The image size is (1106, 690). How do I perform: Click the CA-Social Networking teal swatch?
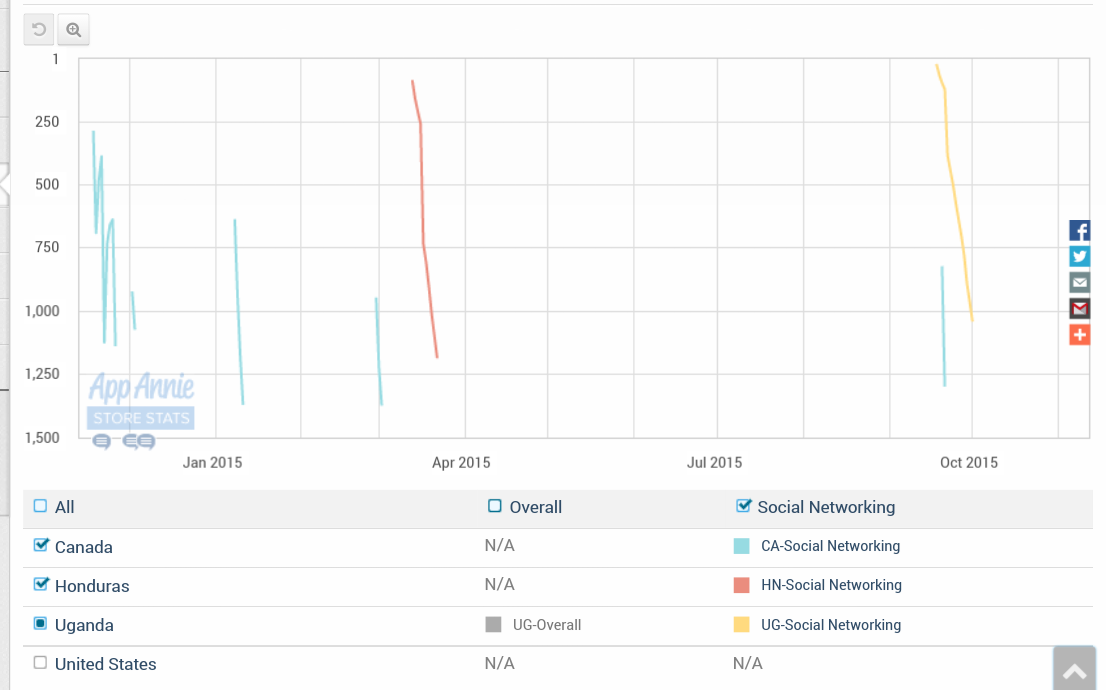(x=741, y=546)
